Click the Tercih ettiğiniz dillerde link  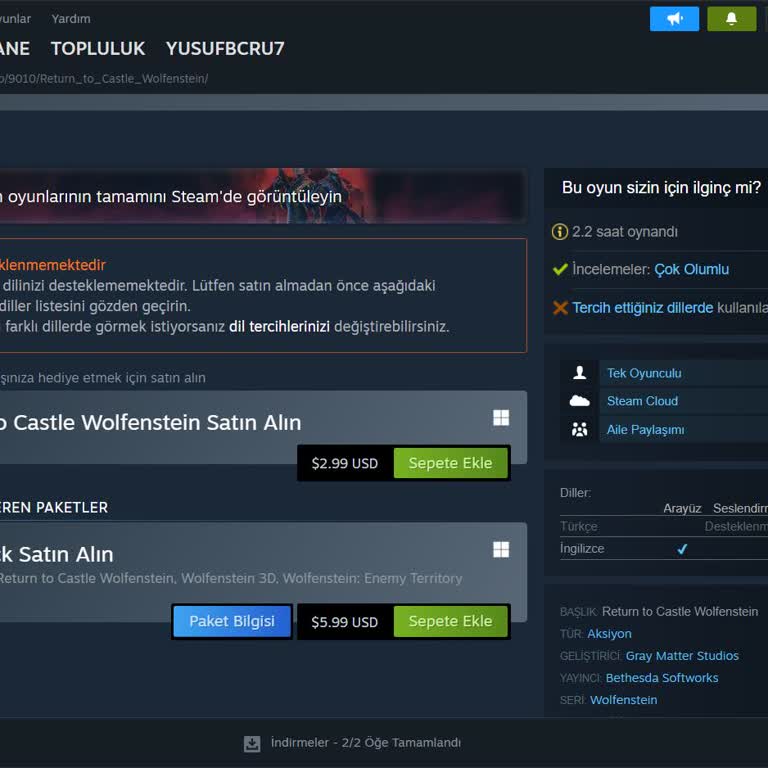642,308
